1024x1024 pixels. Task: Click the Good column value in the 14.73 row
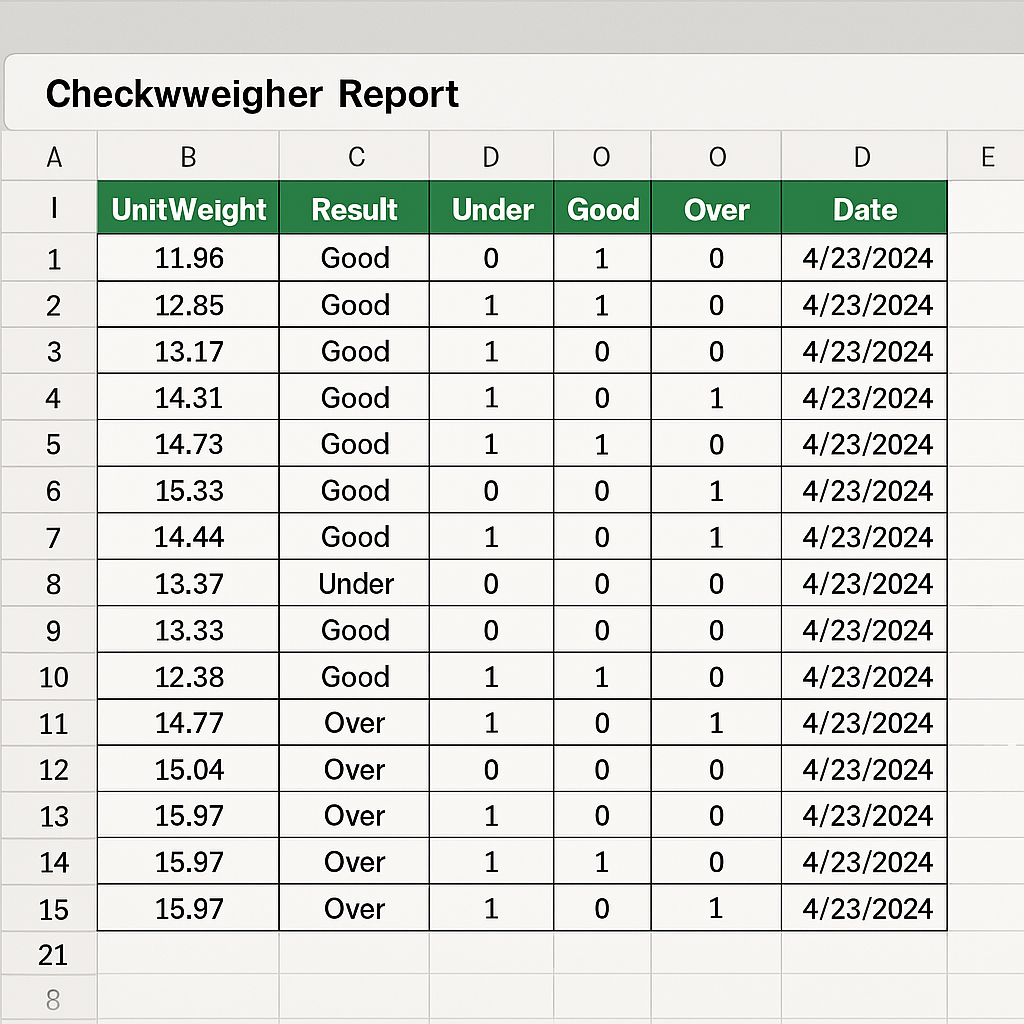point(602,444)
